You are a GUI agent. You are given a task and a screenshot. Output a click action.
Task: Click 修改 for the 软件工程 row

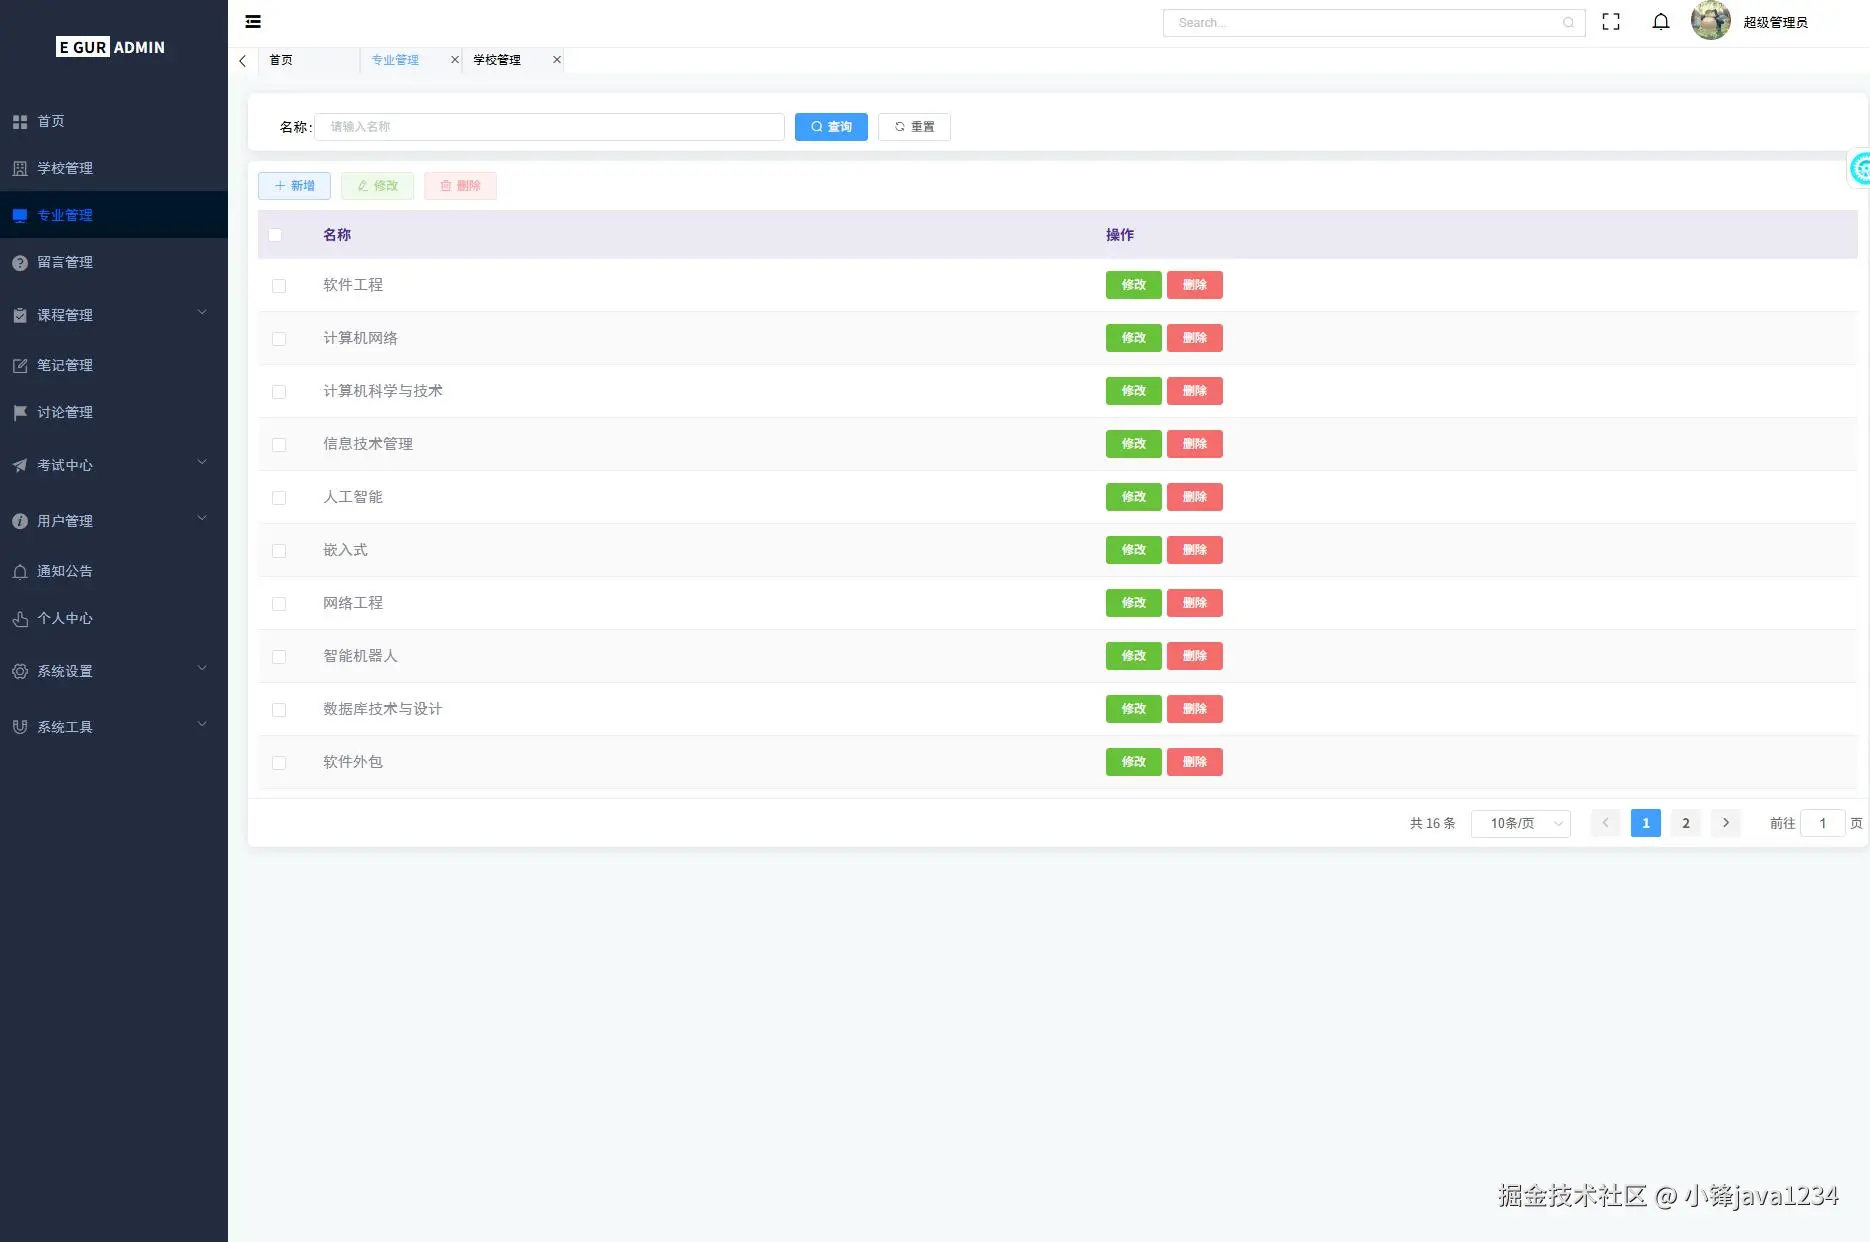1134,285
